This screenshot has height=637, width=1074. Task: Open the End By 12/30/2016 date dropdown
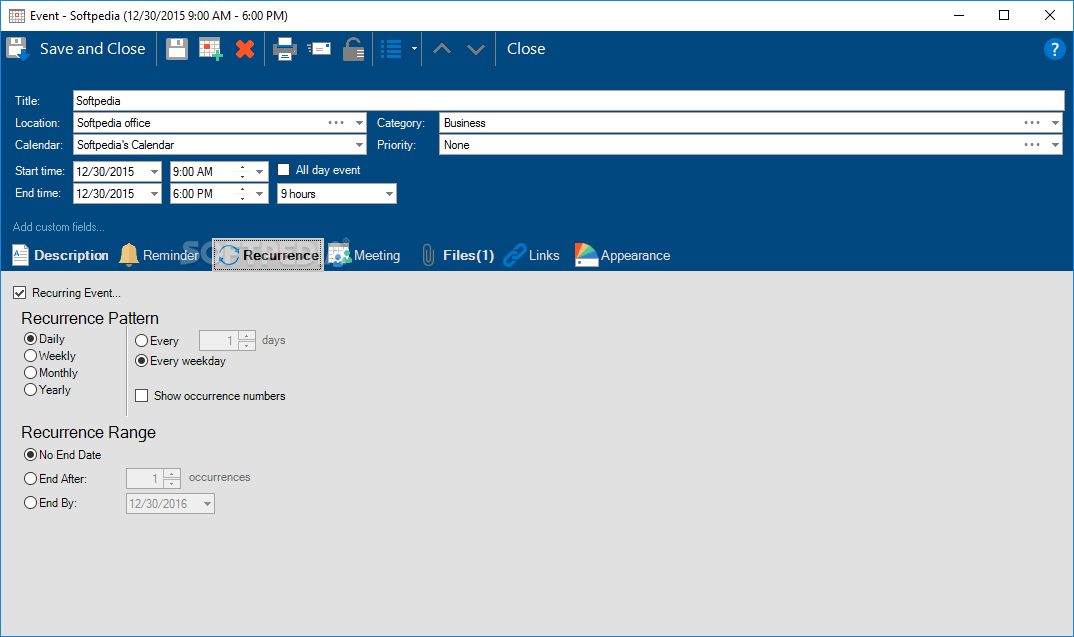[x=207, y=504]
